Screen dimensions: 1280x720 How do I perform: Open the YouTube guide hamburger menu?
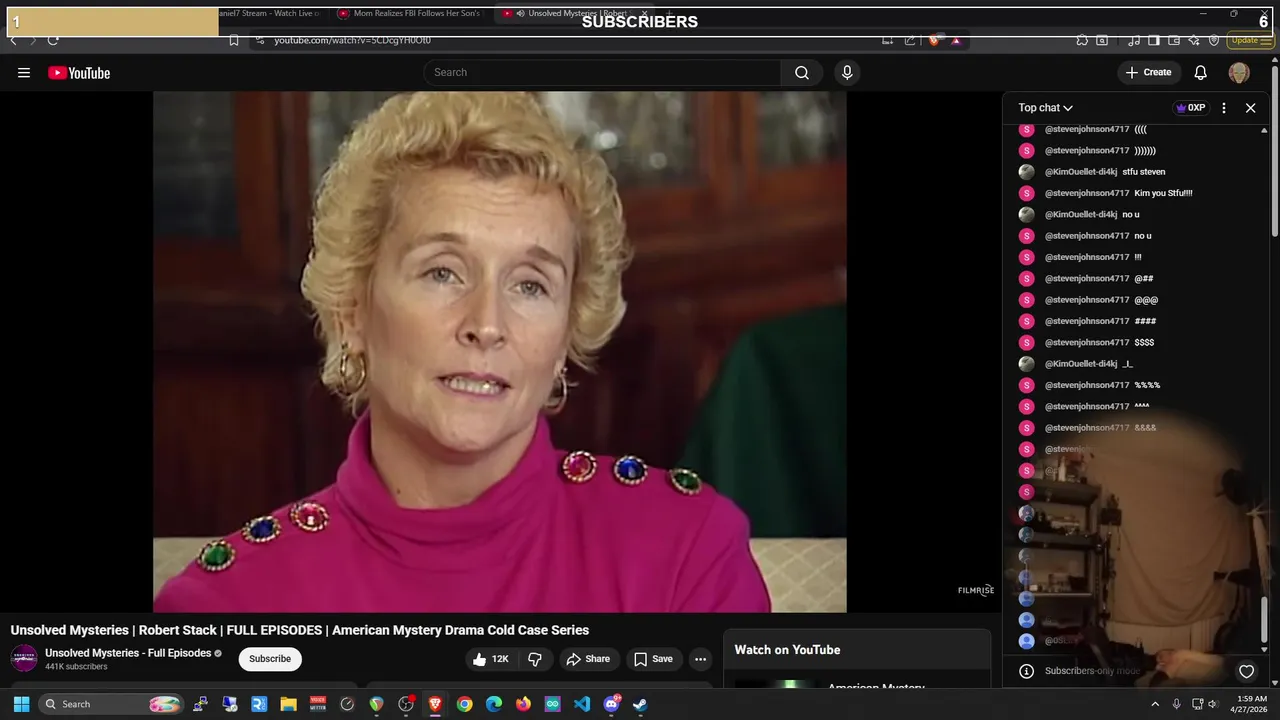point(24,73)
